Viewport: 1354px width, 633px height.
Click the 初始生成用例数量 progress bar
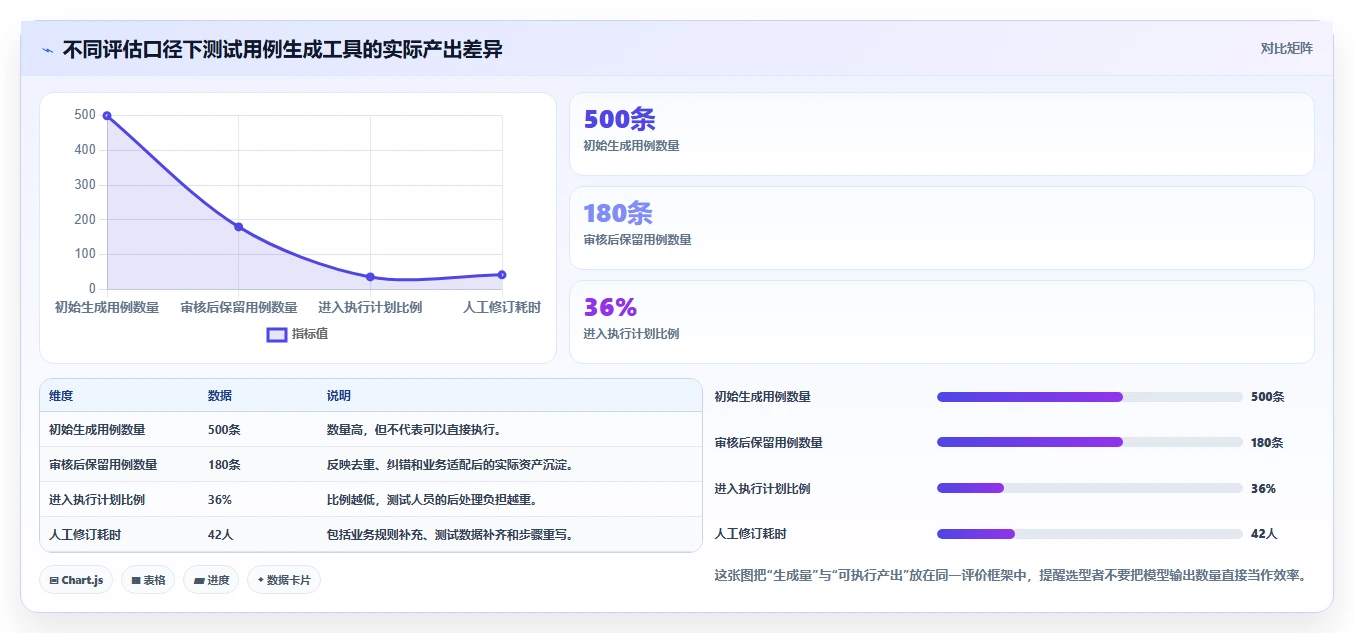[1090, 397]
